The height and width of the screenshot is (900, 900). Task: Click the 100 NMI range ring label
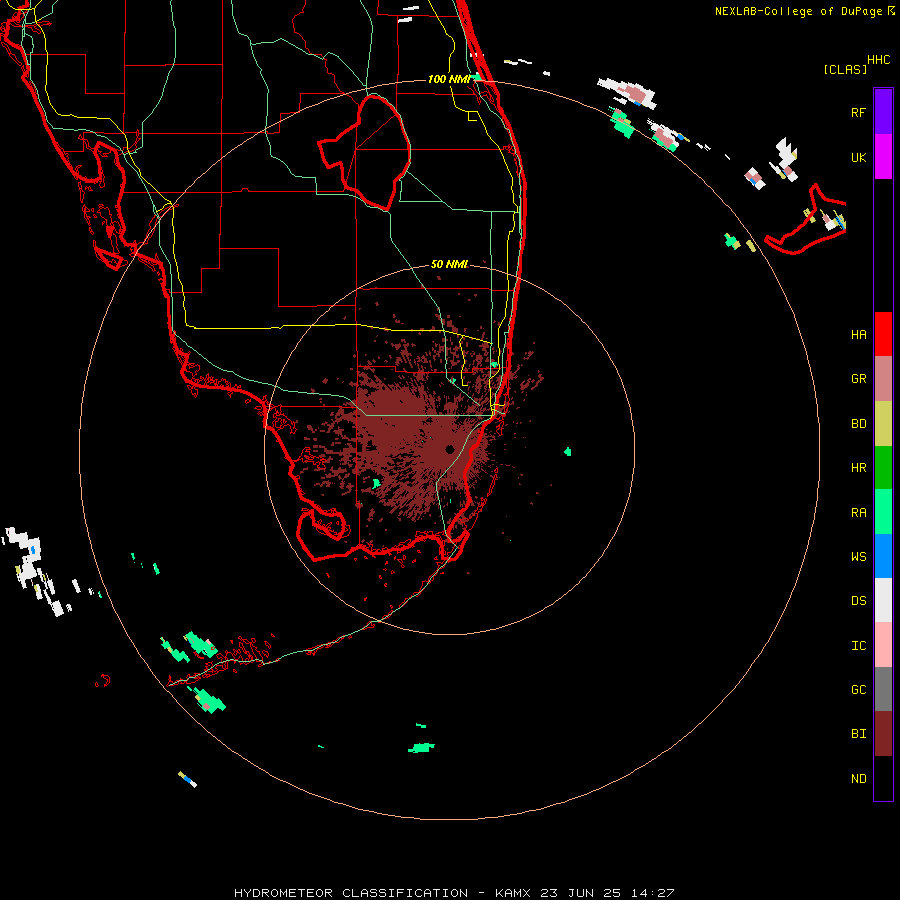(x=449, y=79)
